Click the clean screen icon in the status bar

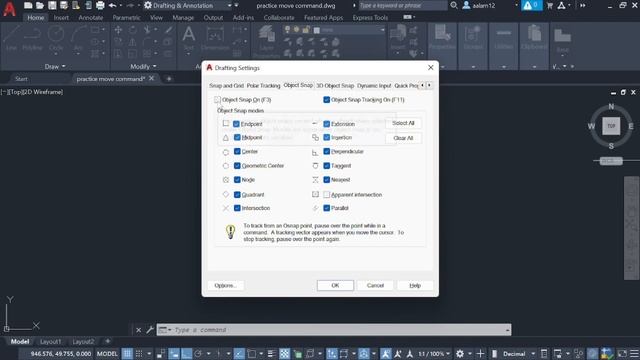[x=622, y=353]
